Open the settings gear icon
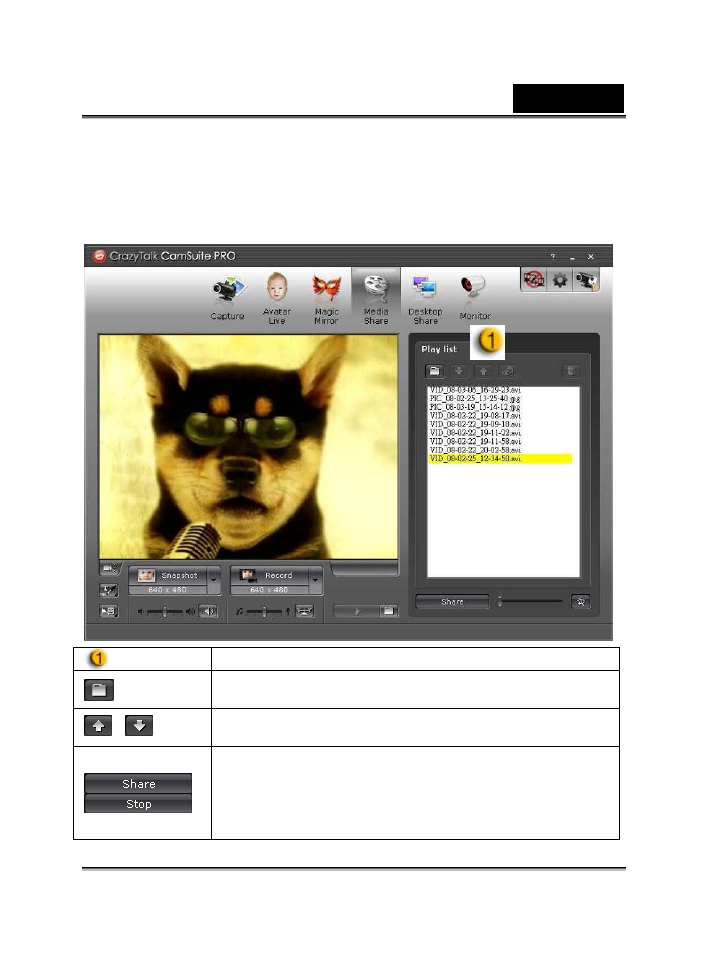708x964 pixels. click(561, 281)
